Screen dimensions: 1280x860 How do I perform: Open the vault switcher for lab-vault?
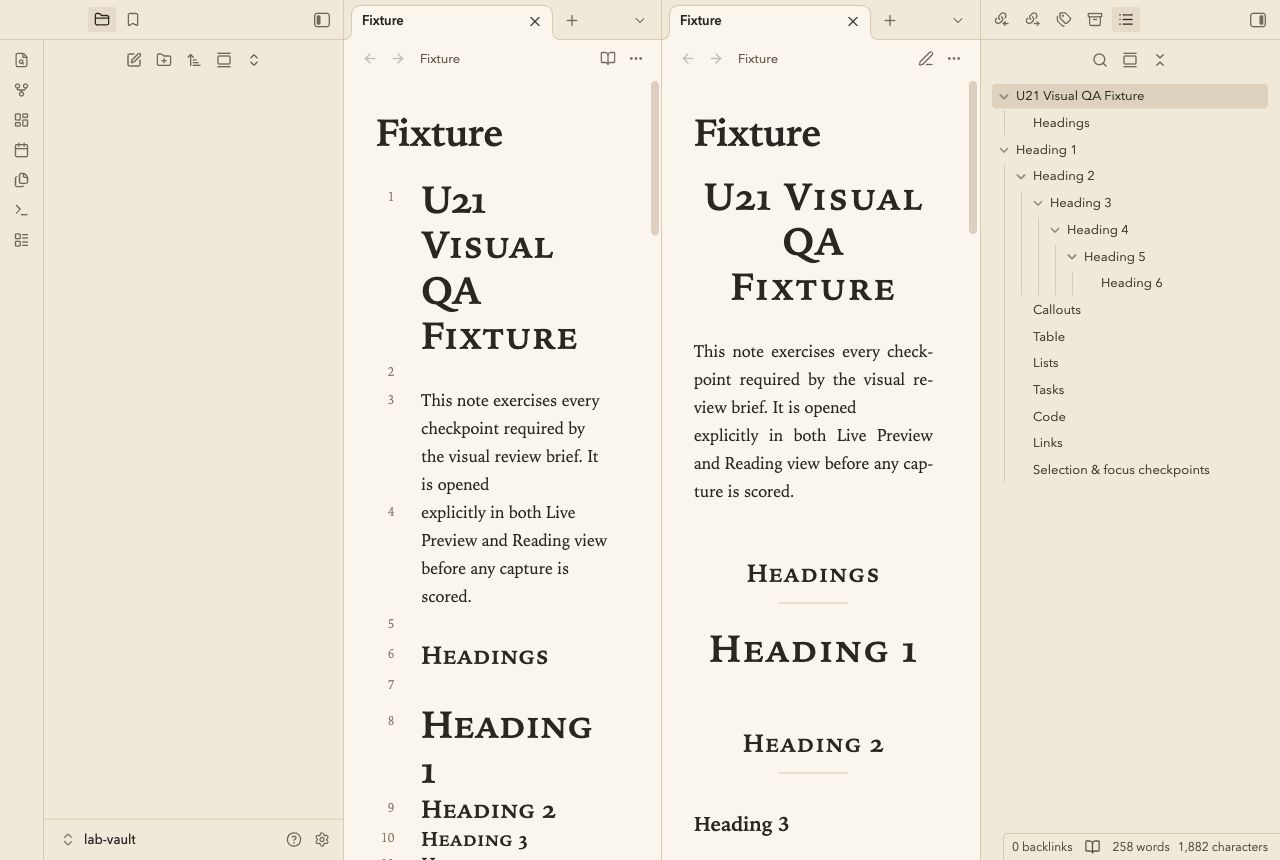pyautogui.click(x=100, y=840)
